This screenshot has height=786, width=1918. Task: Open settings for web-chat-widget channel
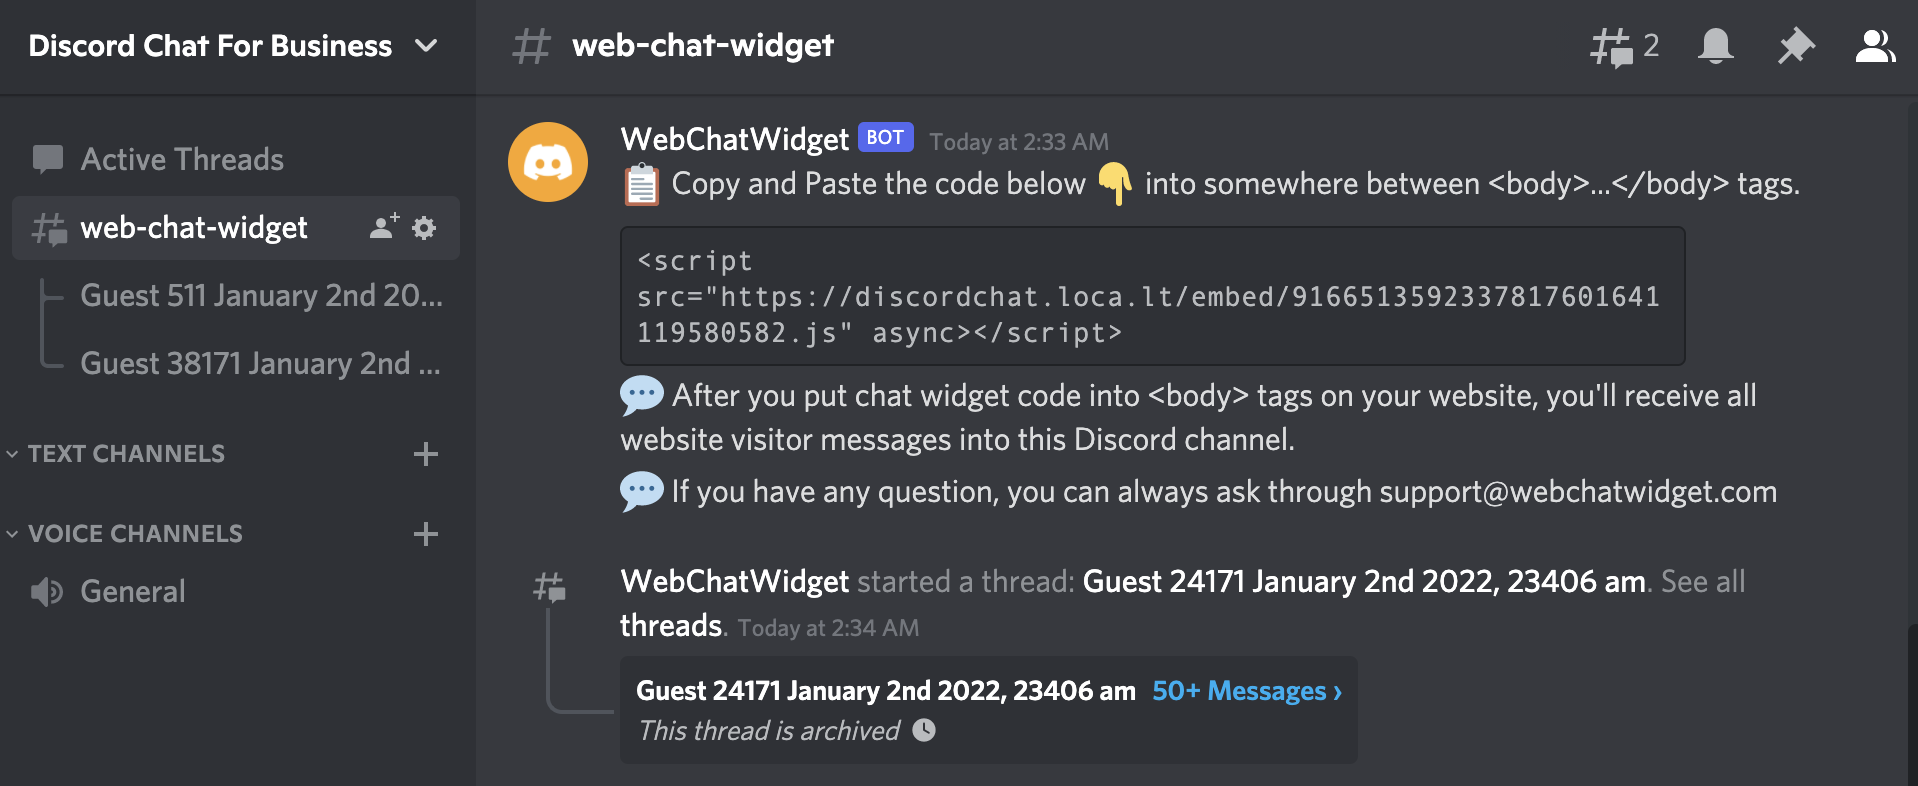click(424, 228)
